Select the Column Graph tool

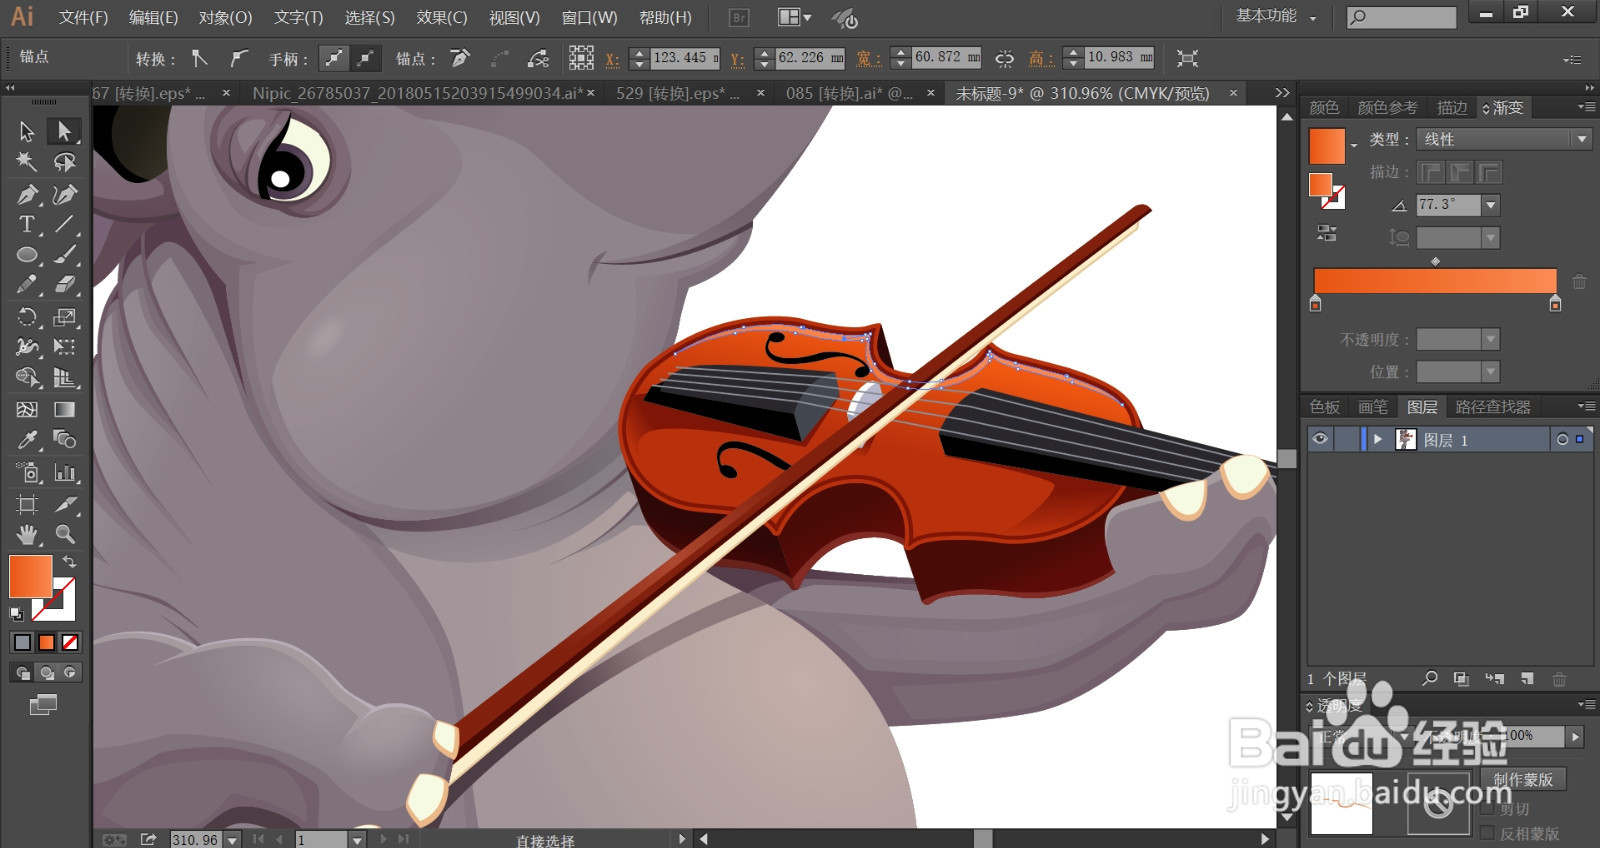coord(64,472)
